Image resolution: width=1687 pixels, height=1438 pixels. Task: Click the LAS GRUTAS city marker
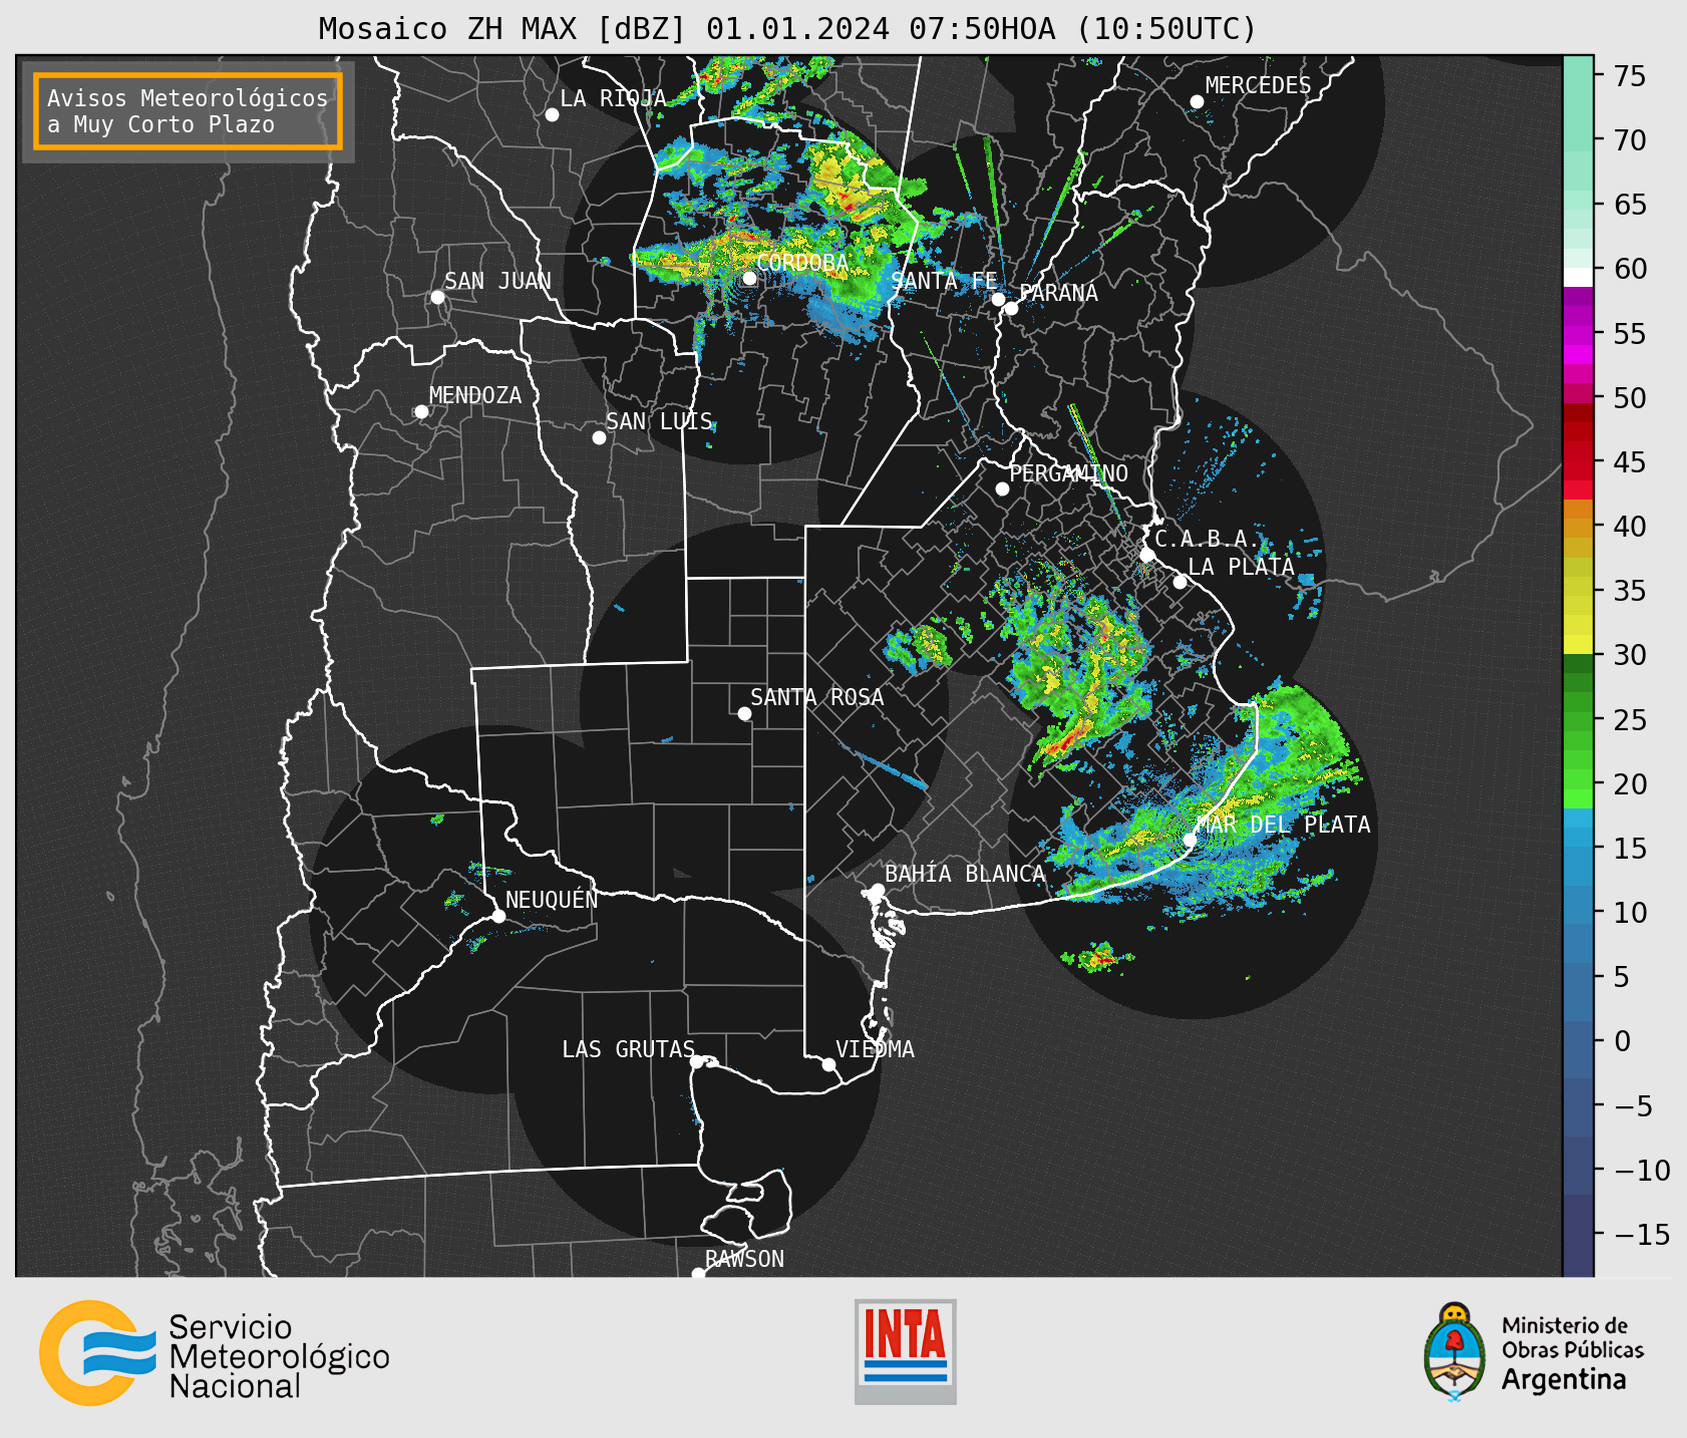point(697,1062)
